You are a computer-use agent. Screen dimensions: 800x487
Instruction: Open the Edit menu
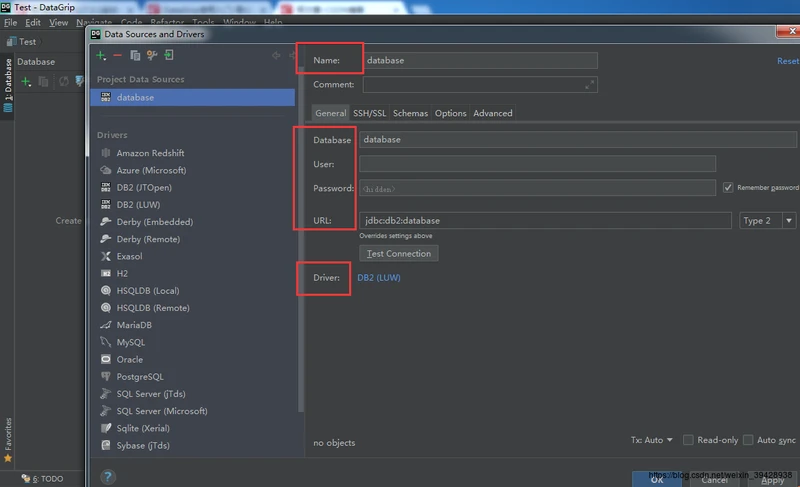[x=33, y=22]
